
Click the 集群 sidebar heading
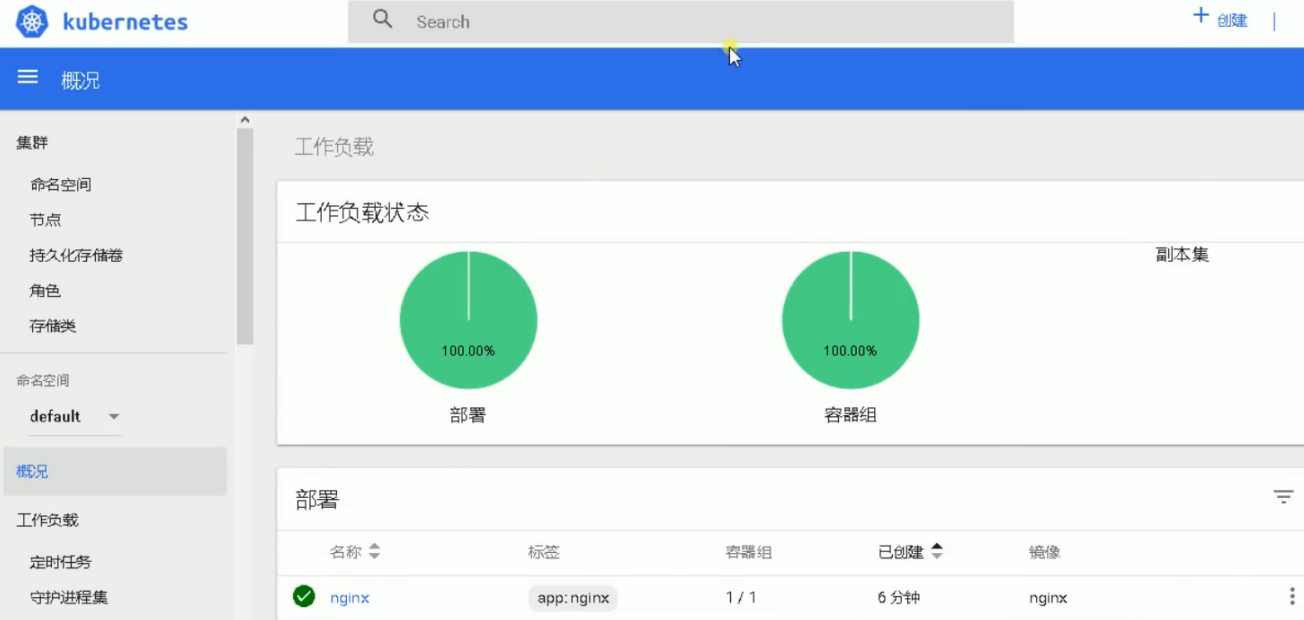[x=32, y=143]
